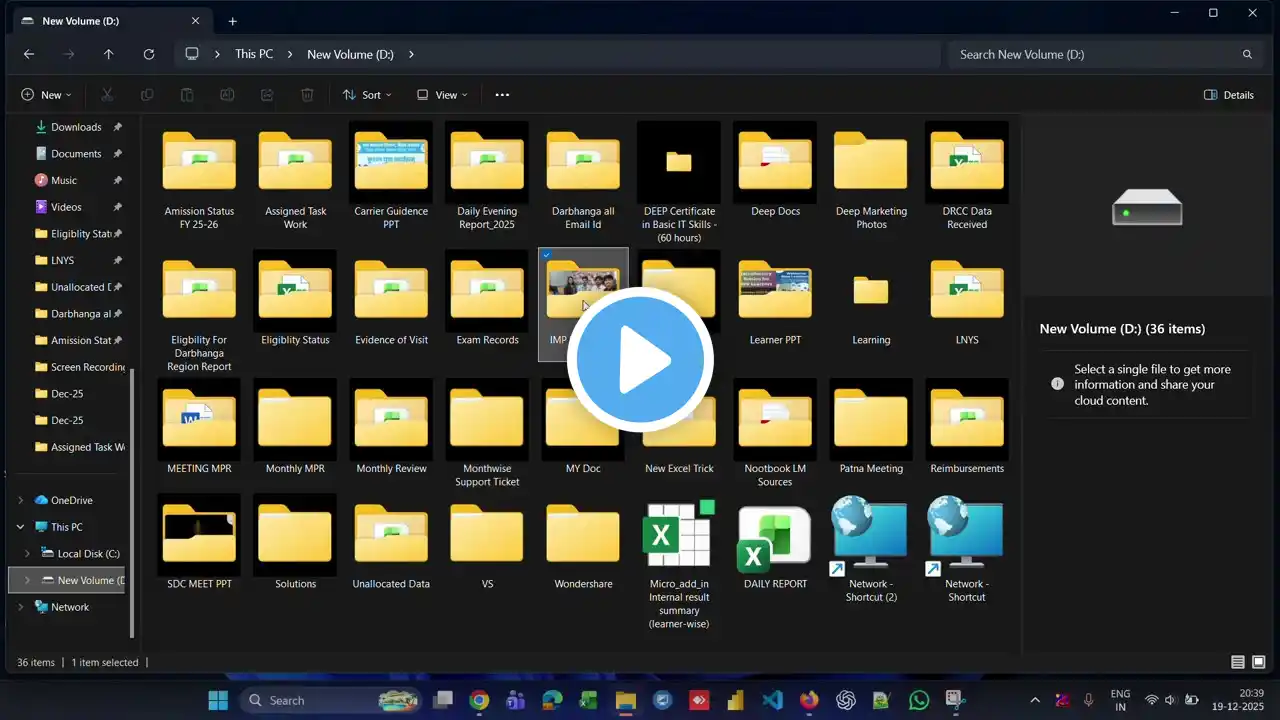Screen dimensions: 1280x720
Task: Switch to details list view icon
Action: click(1238, 662)
